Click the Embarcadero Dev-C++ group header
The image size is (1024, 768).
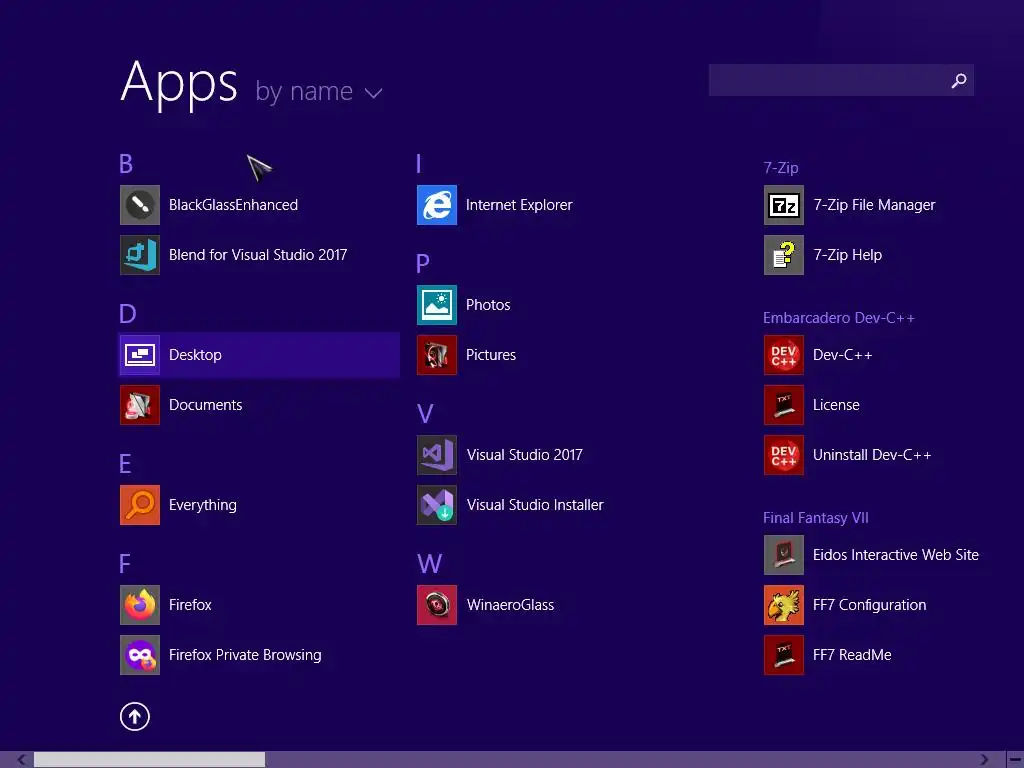click(x=839, y=318)
